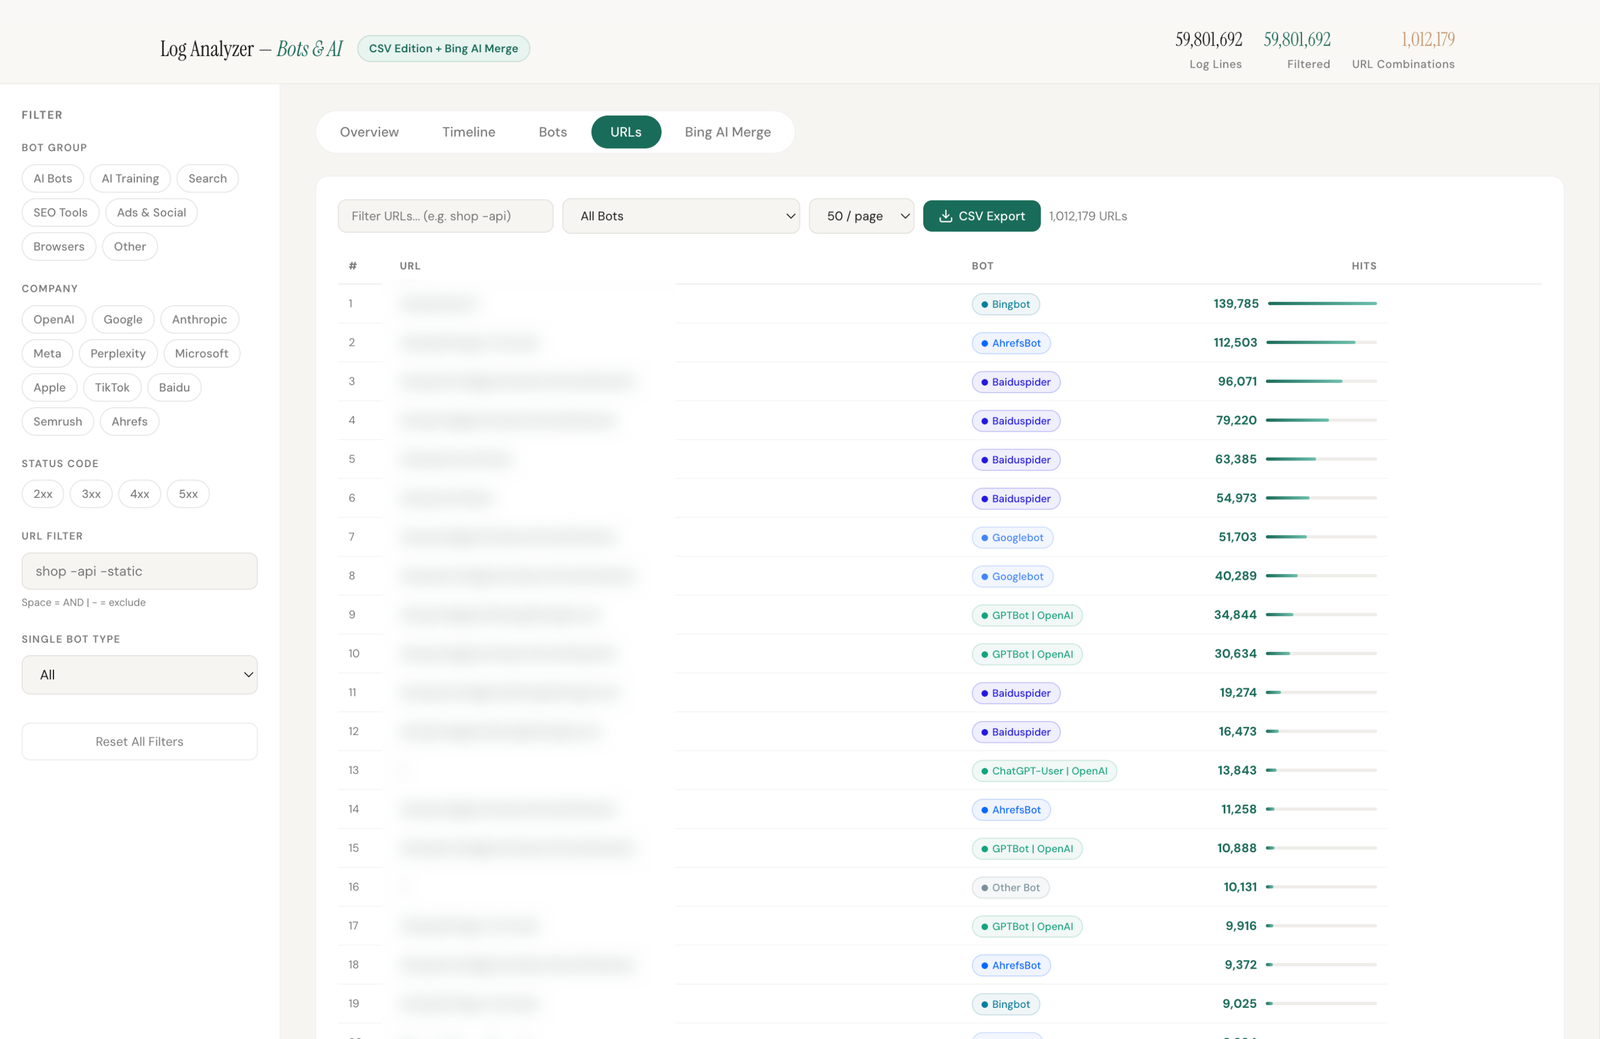Open the 50 / page dropdown
1600x1039 pixels.
point(861,215)
